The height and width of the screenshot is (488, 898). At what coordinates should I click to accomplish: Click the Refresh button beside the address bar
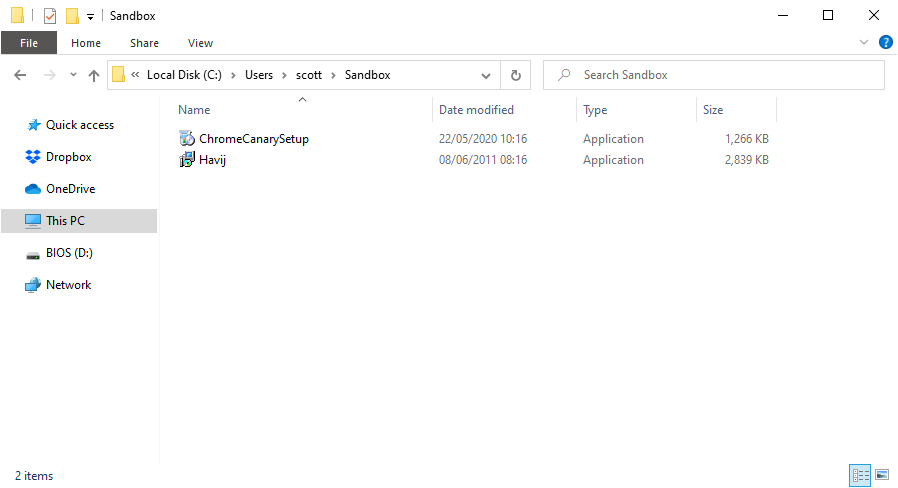pos(516,75)
